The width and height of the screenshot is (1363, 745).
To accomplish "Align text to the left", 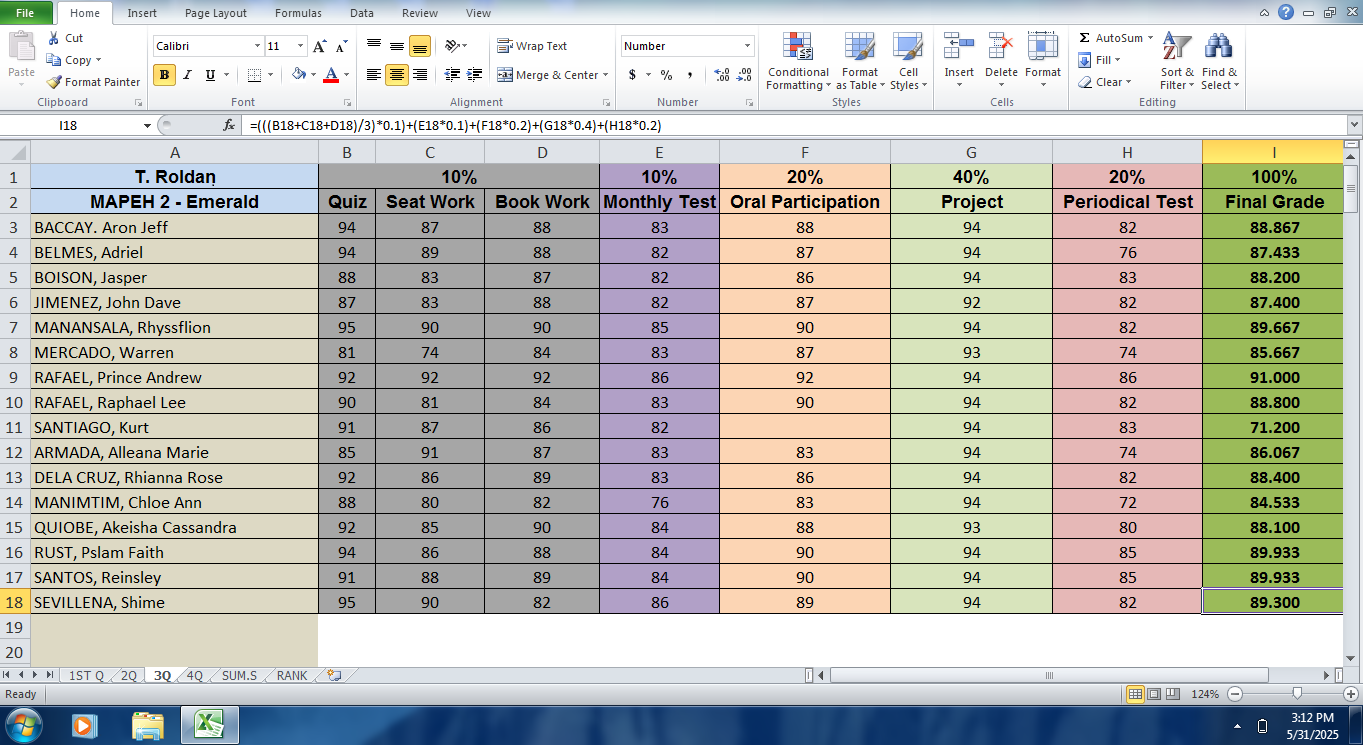I will pyautogui.click(x=374, y=75).
